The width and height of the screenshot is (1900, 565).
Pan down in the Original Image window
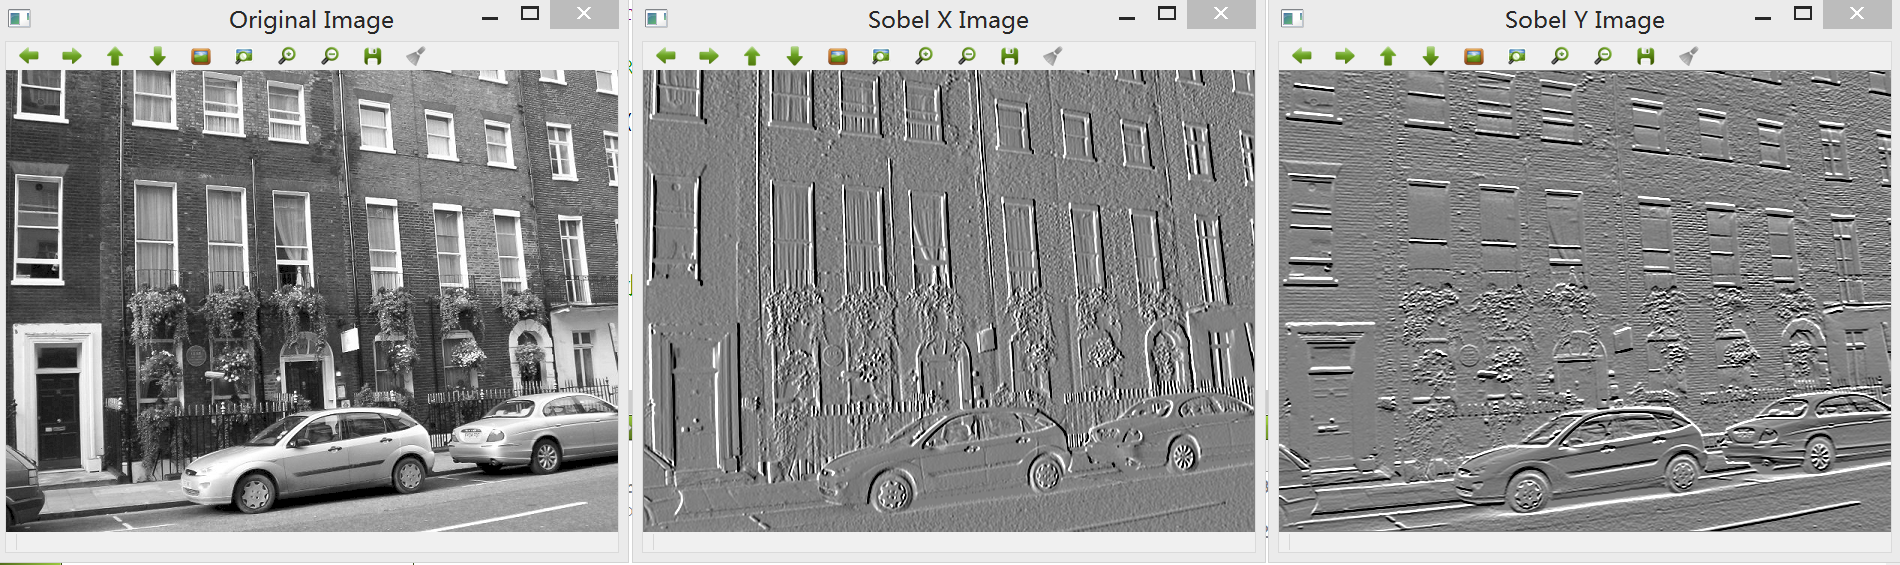(158, 56)
